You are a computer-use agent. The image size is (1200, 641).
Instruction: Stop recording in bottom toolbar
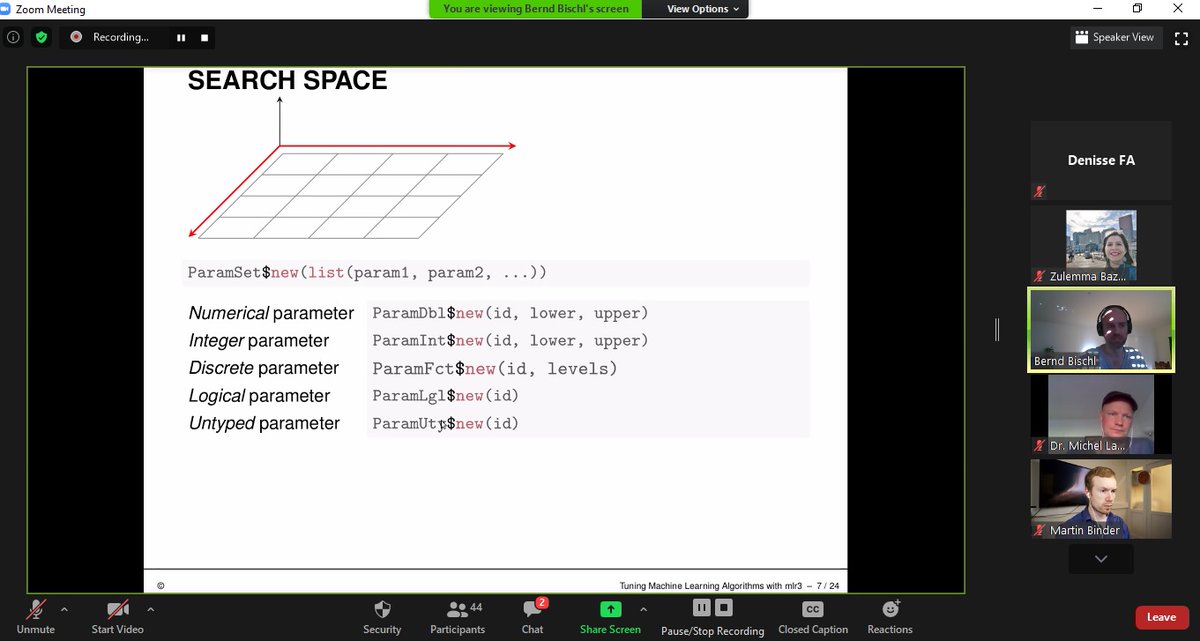coord(724,607)
